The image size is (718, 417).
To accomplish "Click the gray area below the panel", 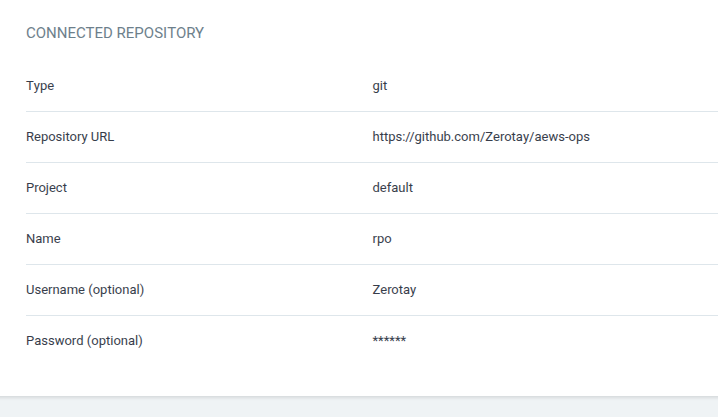I will [359, 407].
